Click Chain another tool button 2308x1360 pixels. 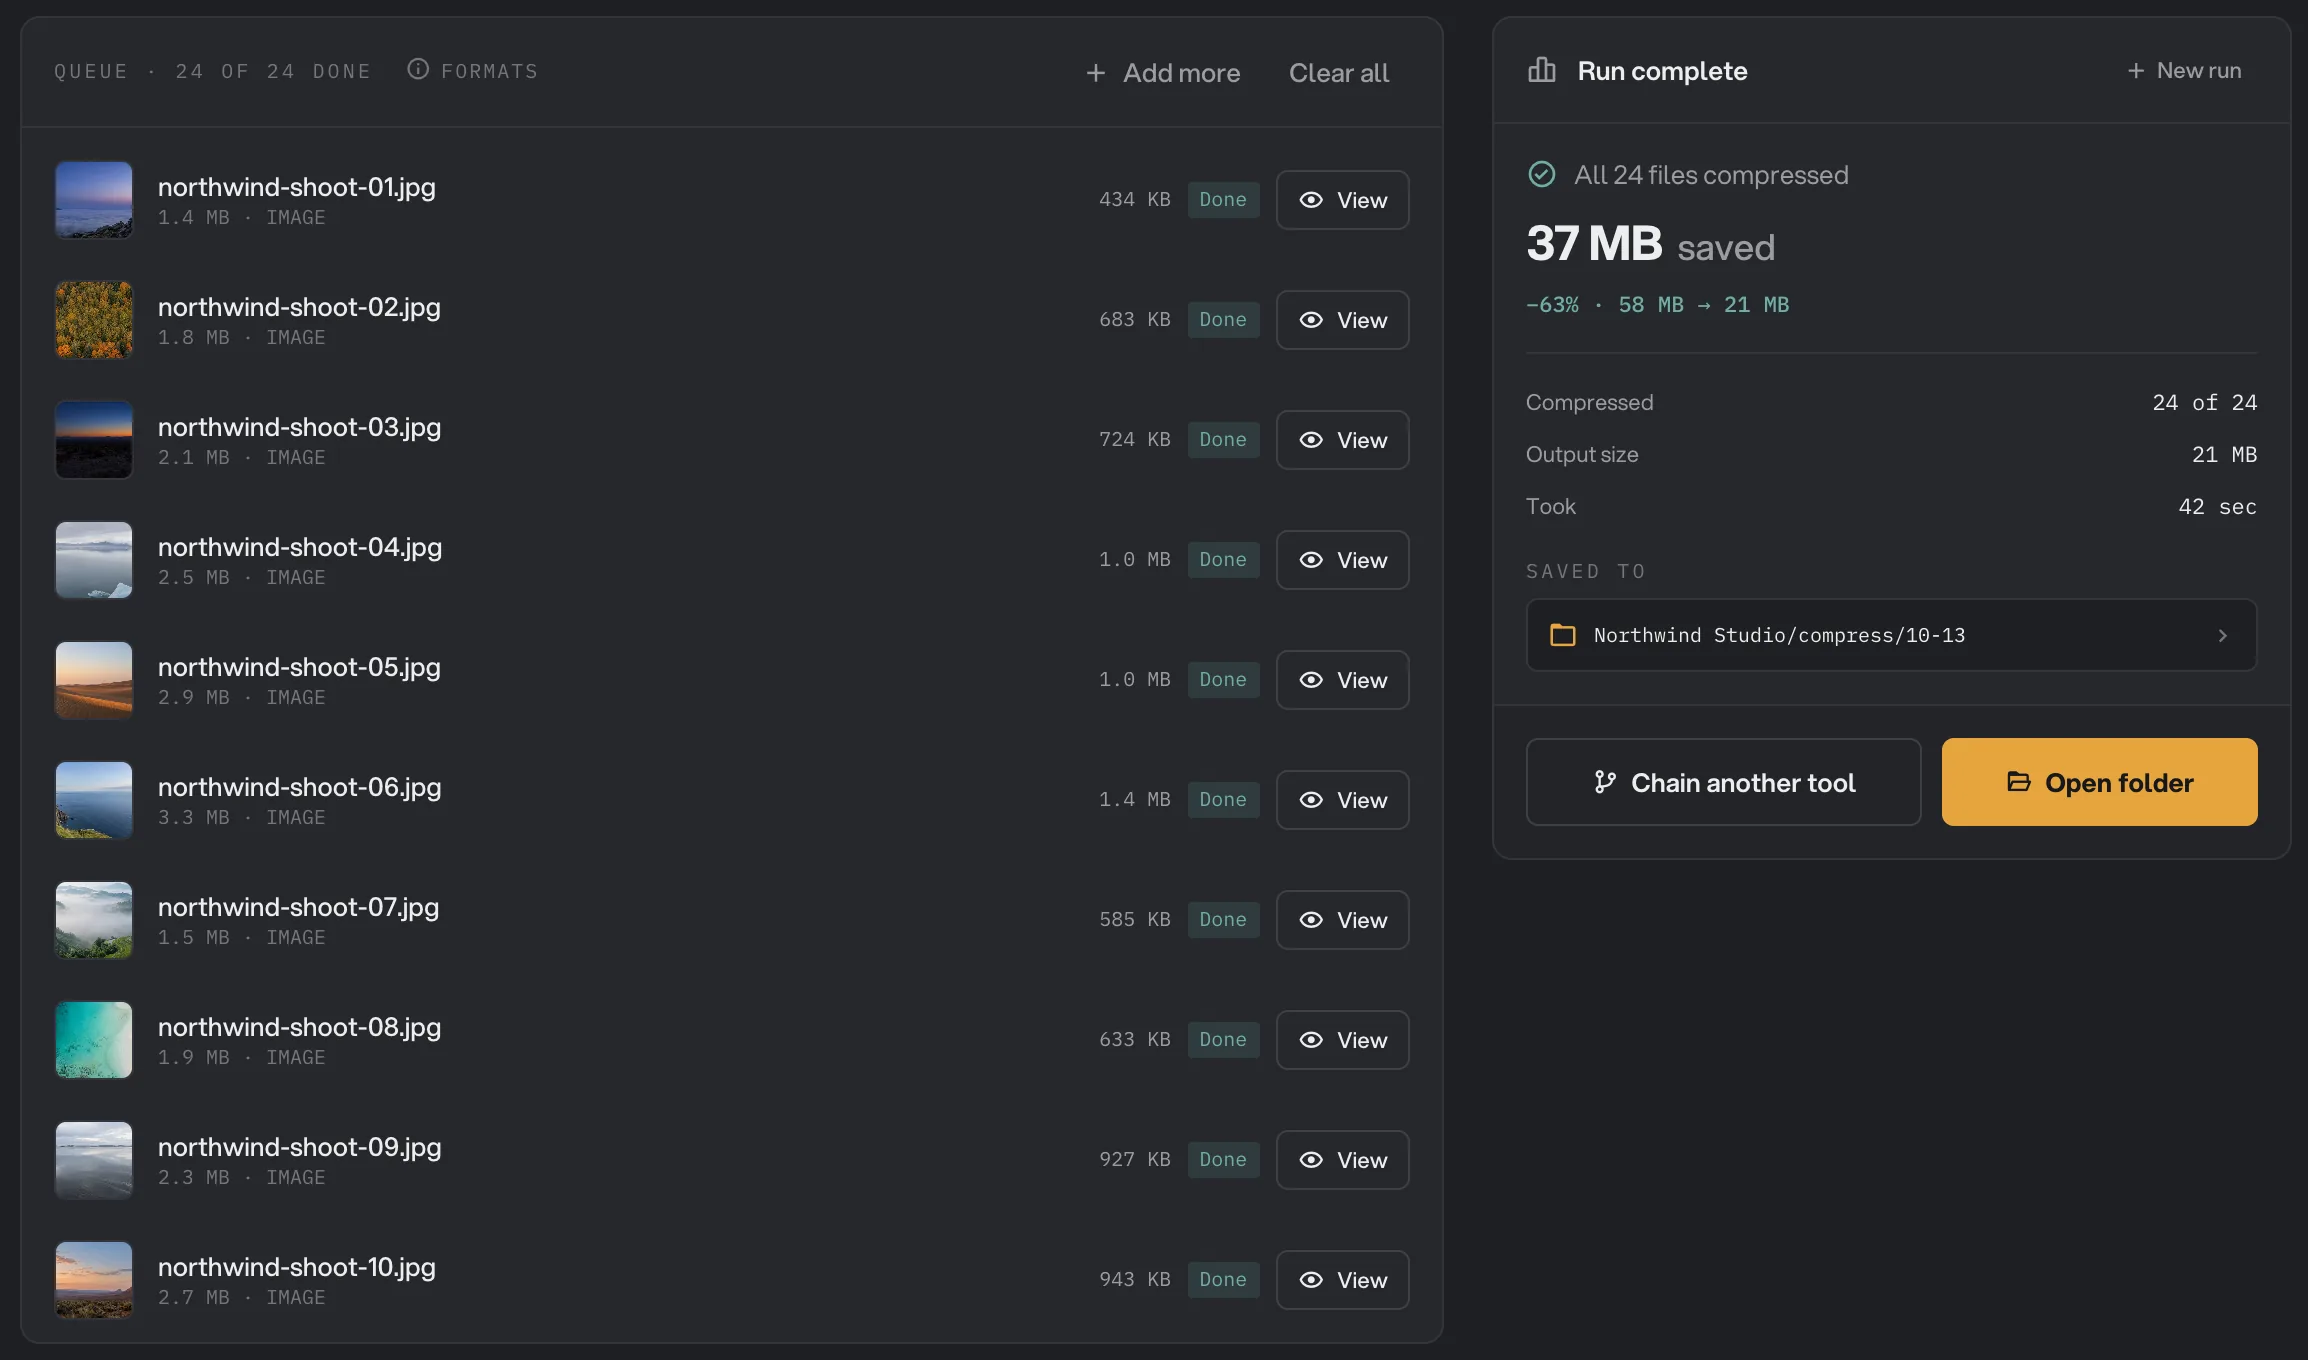point(1723,782)
